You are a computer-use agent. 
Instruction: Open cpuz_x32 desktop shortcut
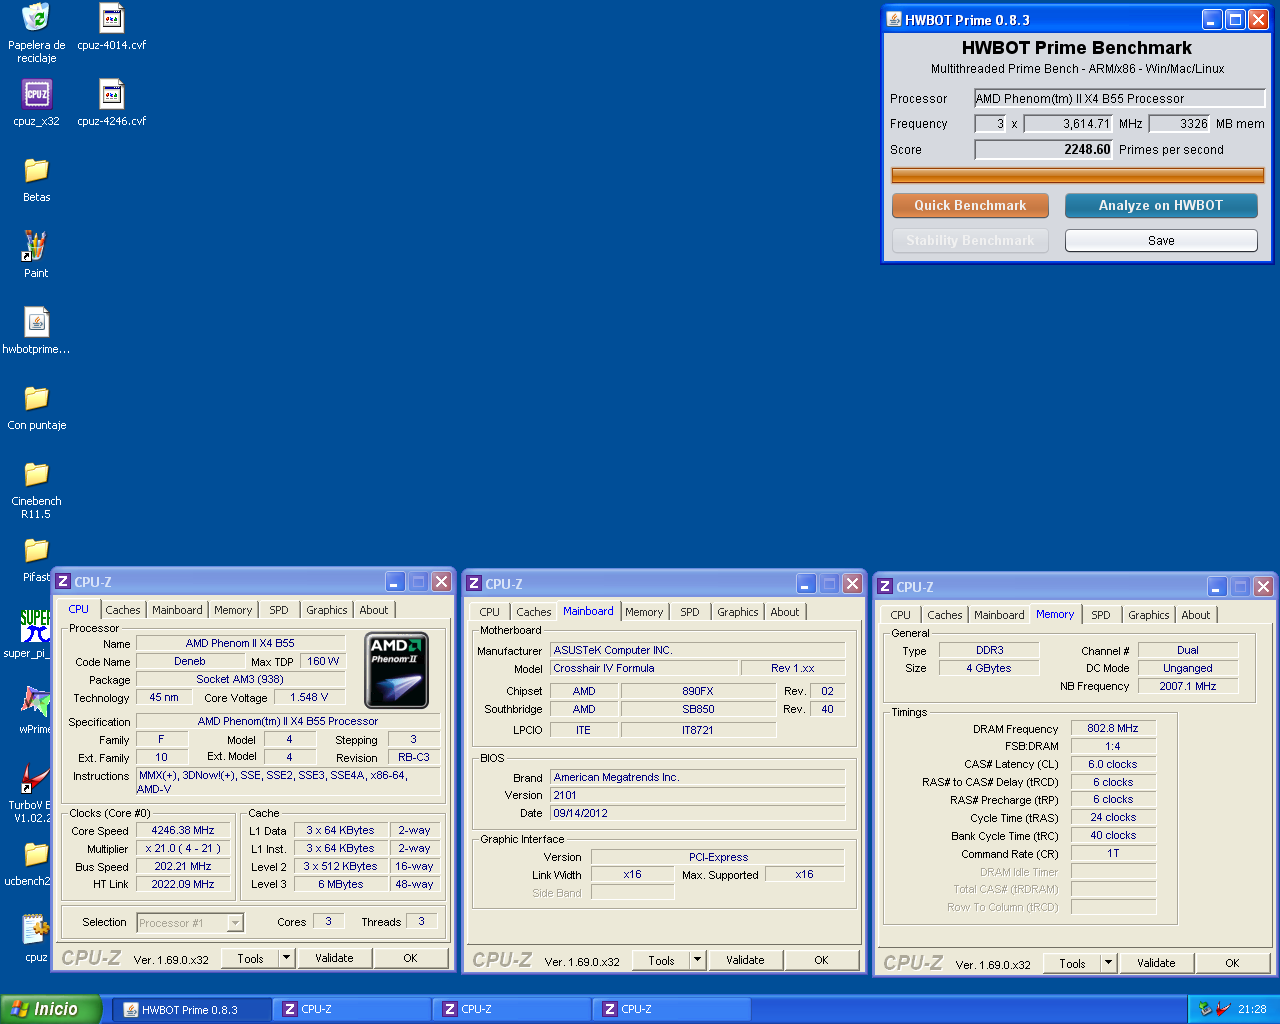[x=36, y=94]
